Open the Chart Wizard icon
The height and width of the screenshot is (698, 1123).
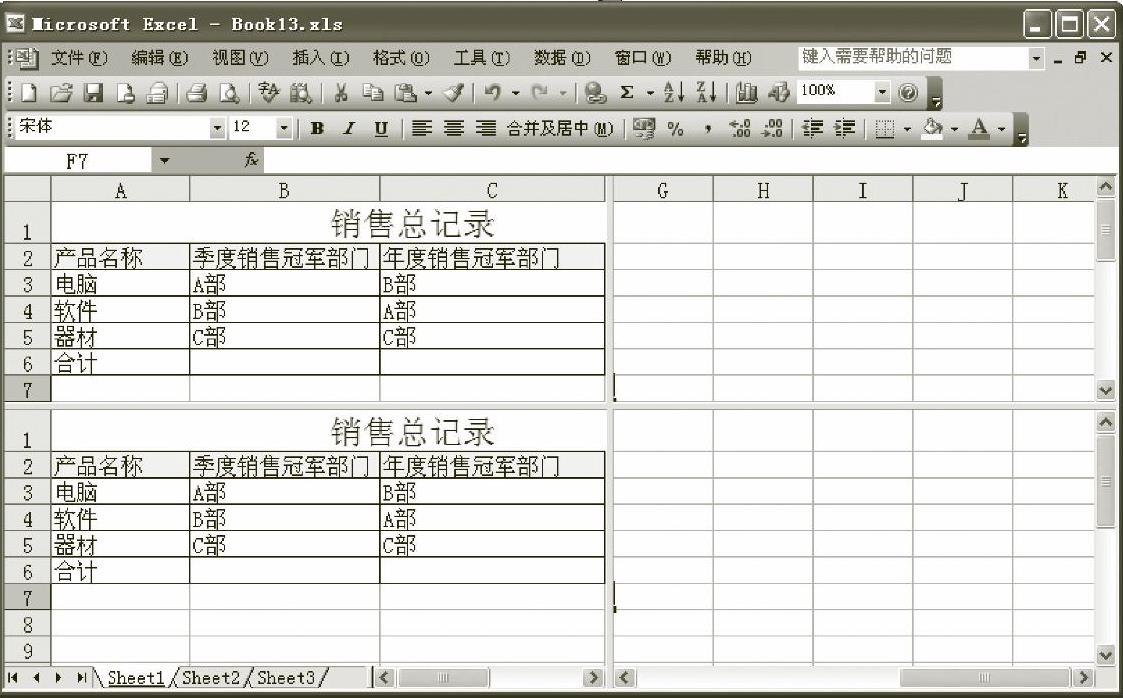click(746, 92)
